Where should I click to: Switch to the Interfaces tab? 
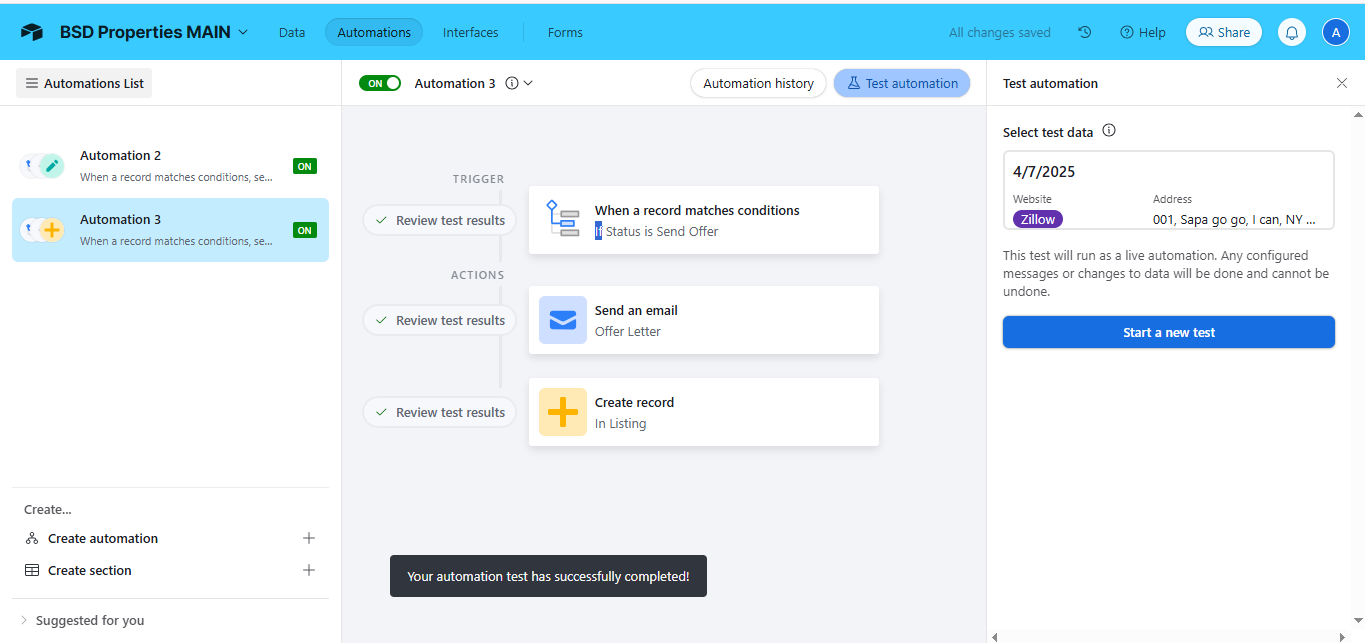click(x=471, y=32)
